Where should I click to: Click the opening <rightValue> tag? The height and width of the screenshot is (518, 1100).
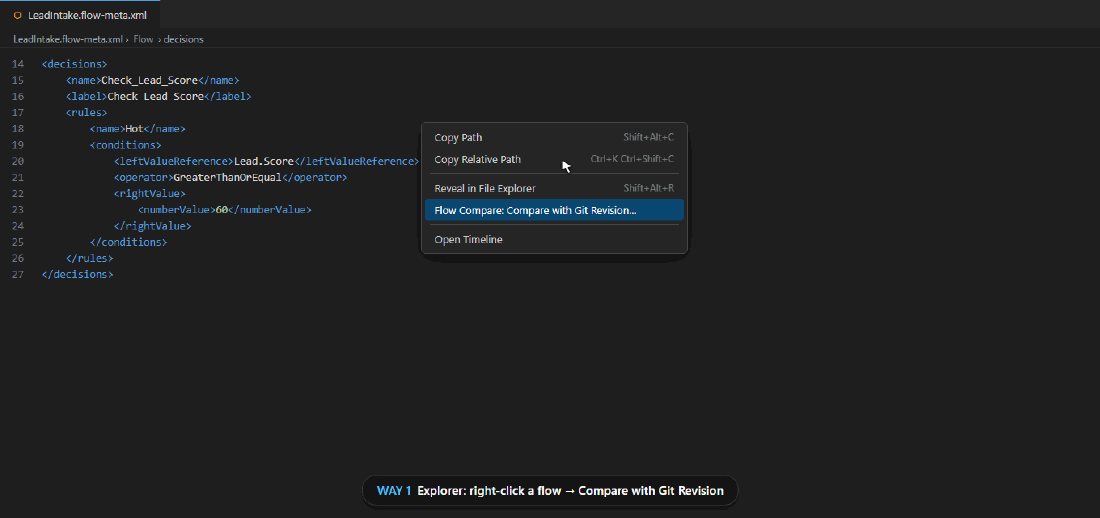(149, 194)
